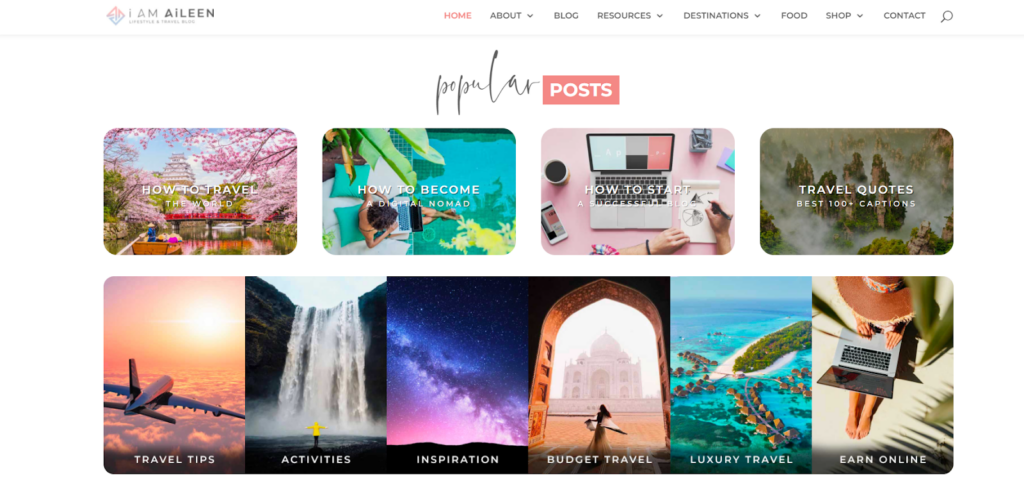Expand the Shop dropdown chevron

[x=860, y=16]
